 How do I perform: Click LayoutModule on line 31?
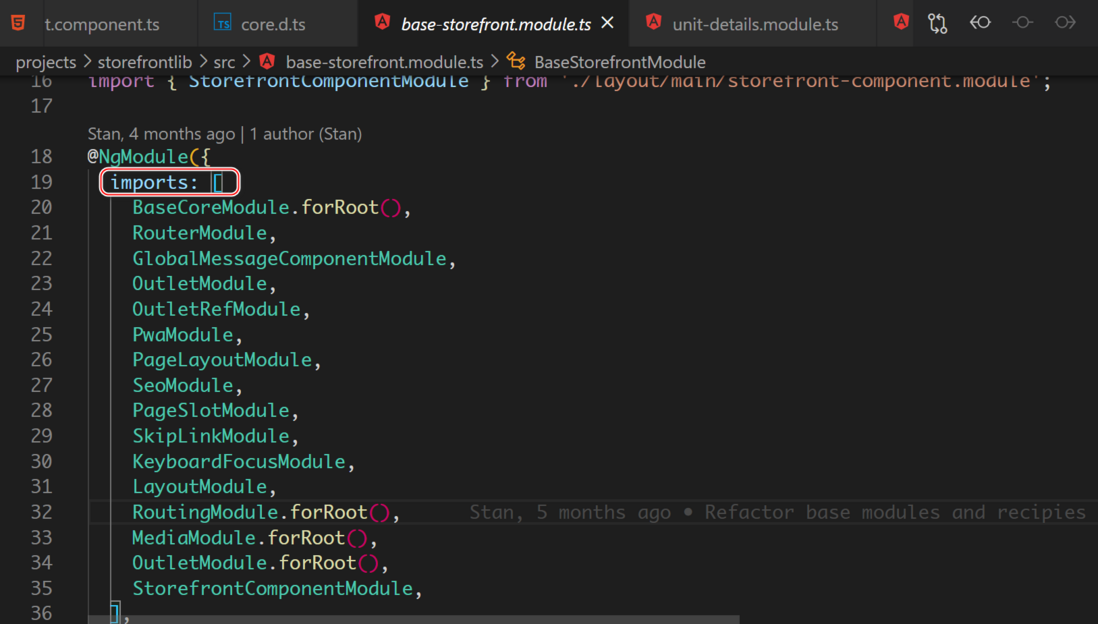[200, 487]
